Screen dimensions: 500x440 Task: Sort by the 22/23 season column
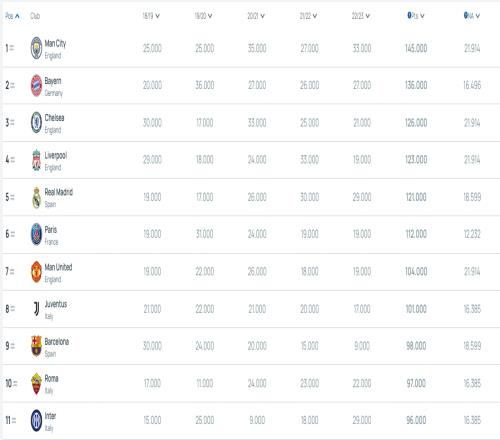(361, 16)
